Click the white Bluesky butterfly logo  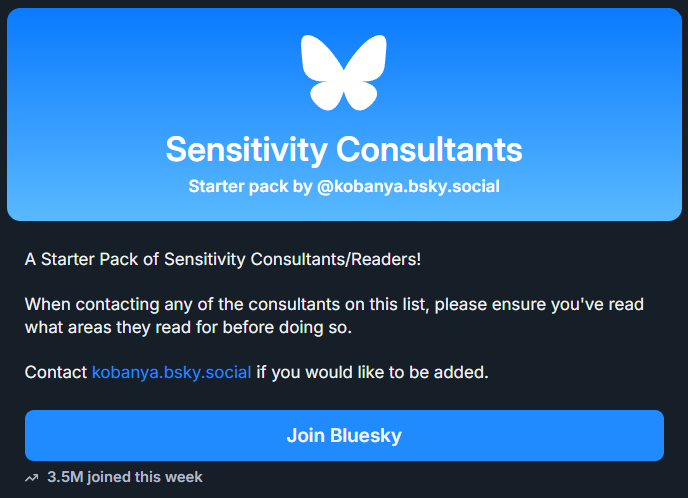click(343, 72)
